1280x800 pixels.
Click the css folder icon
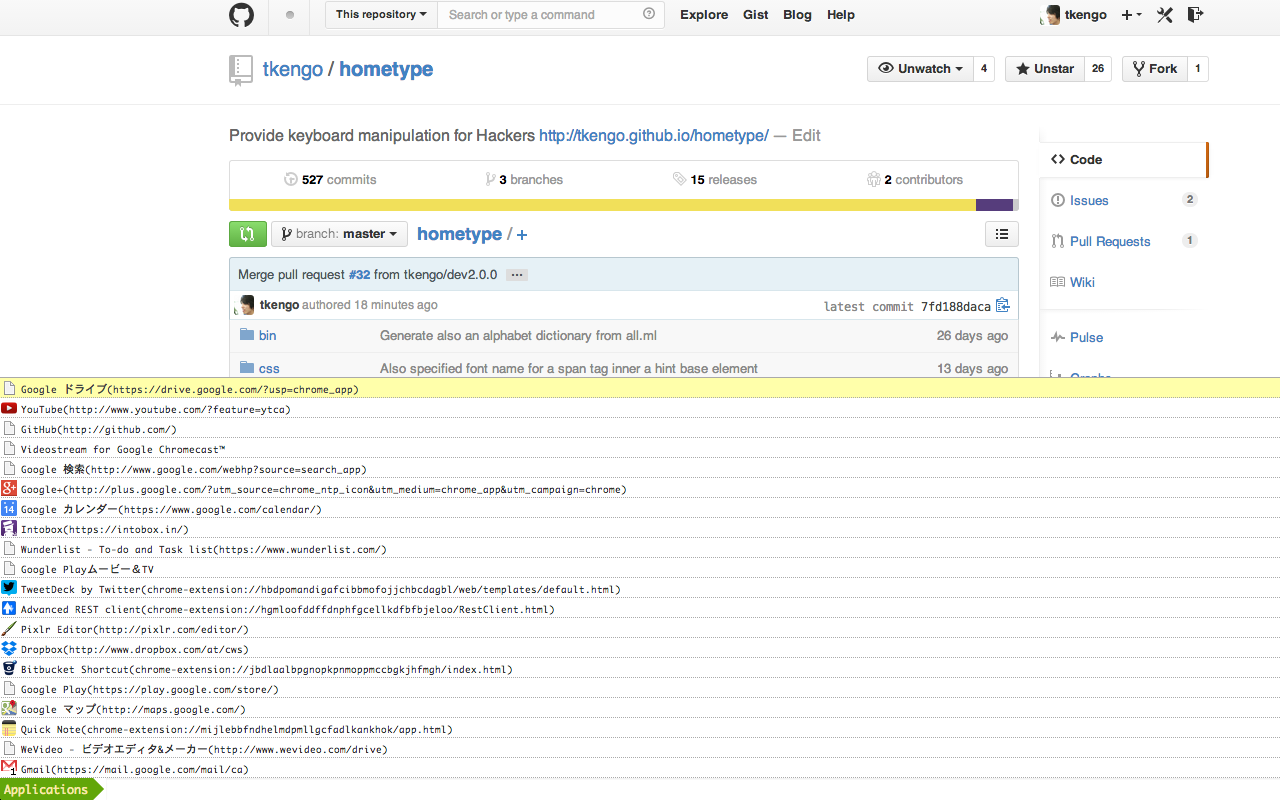[247, 368]
